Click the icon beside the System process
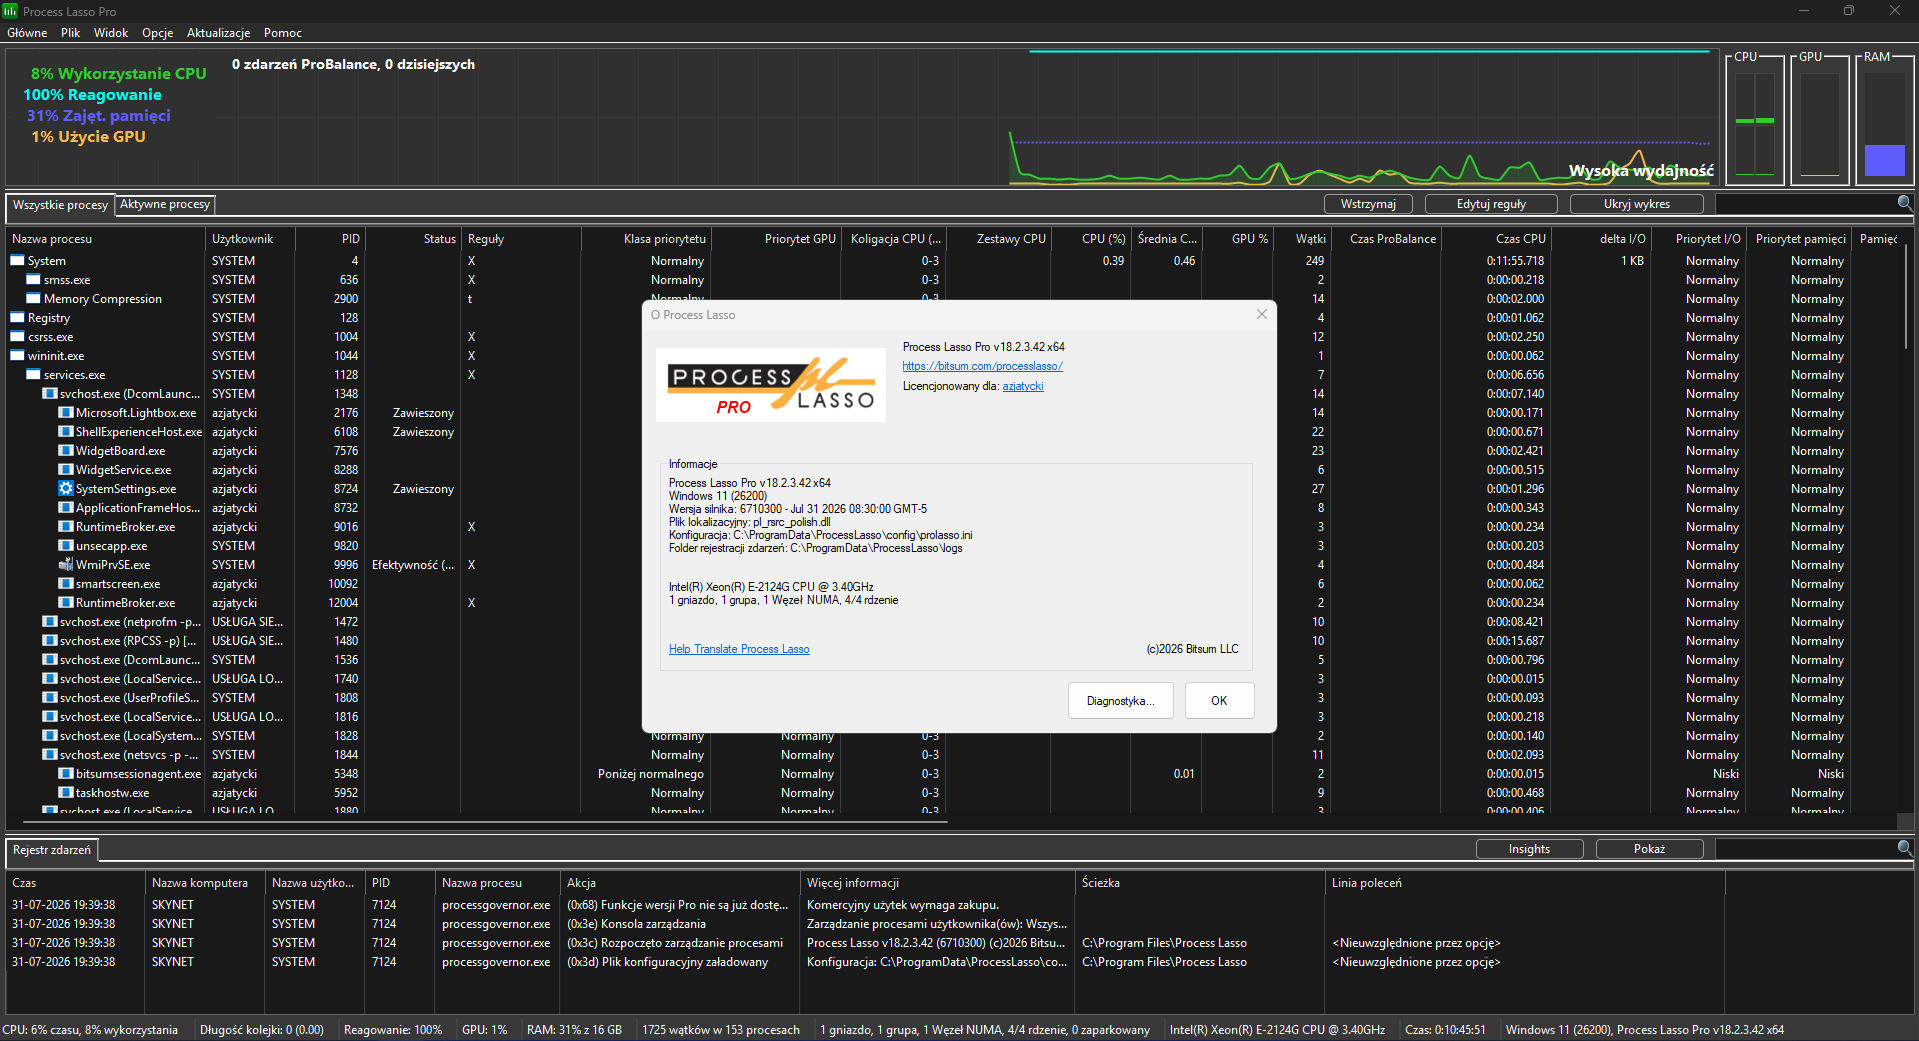The width and height of the screenshot is (1919, 1041). 17,261
